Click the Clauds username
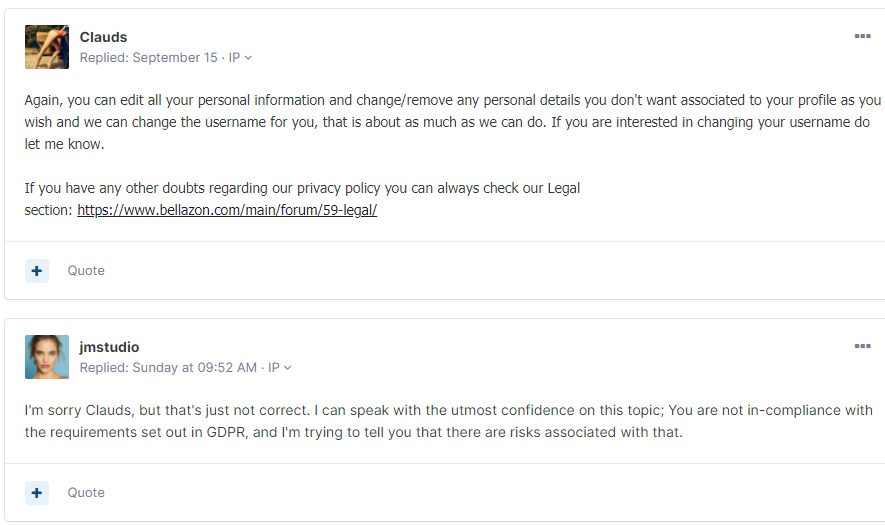Image resolution: width=885 pixels, height=525 pixels. 103,38
